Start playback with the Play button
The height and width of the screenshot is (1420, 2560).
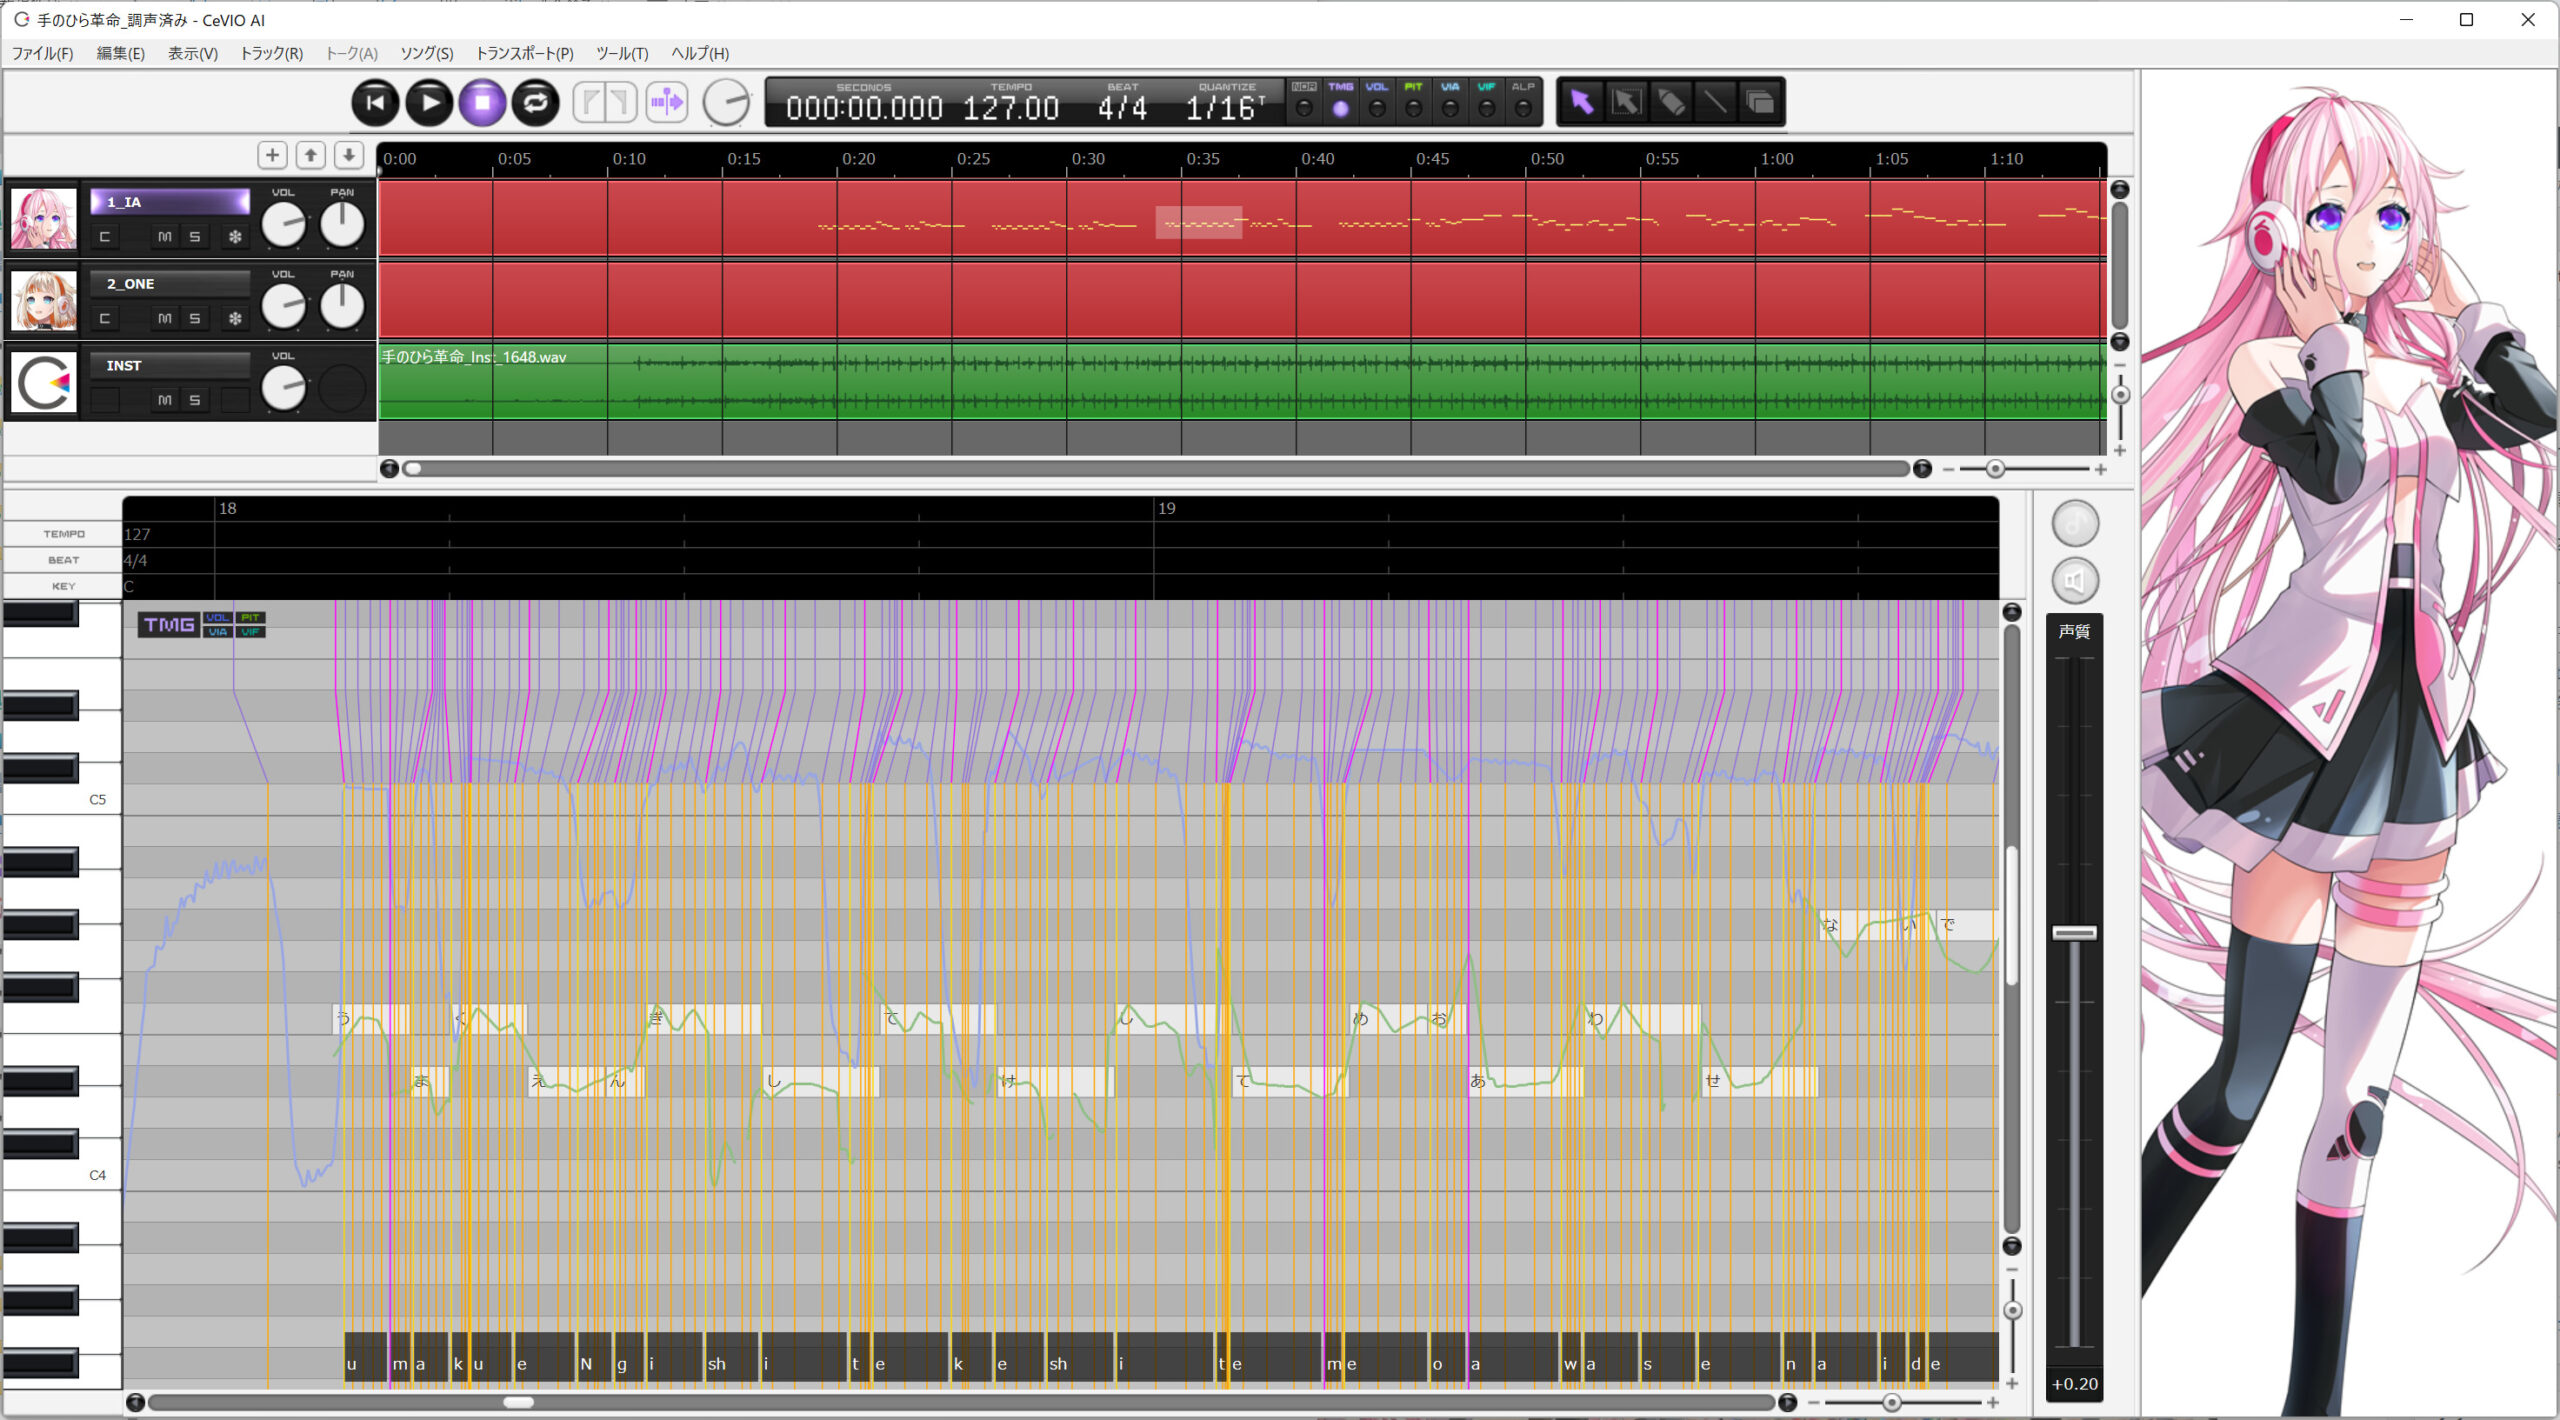(x=429, y=102)
